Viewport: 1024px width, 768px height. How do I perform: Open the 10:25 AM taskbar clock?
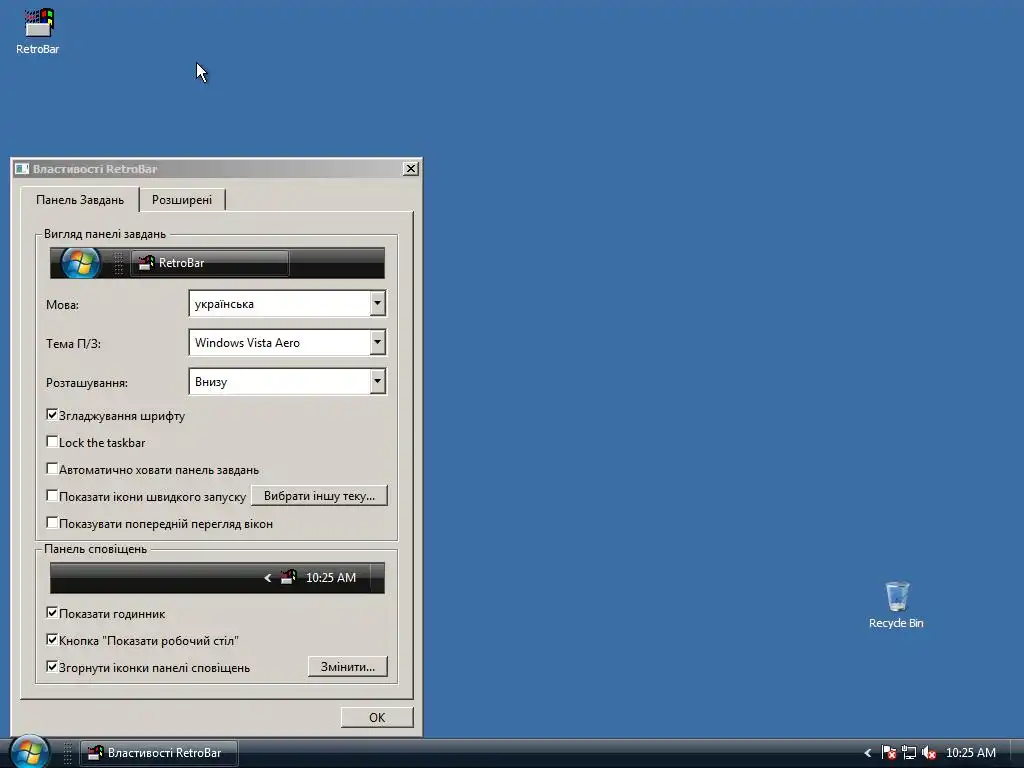click(x=970, y=753)
